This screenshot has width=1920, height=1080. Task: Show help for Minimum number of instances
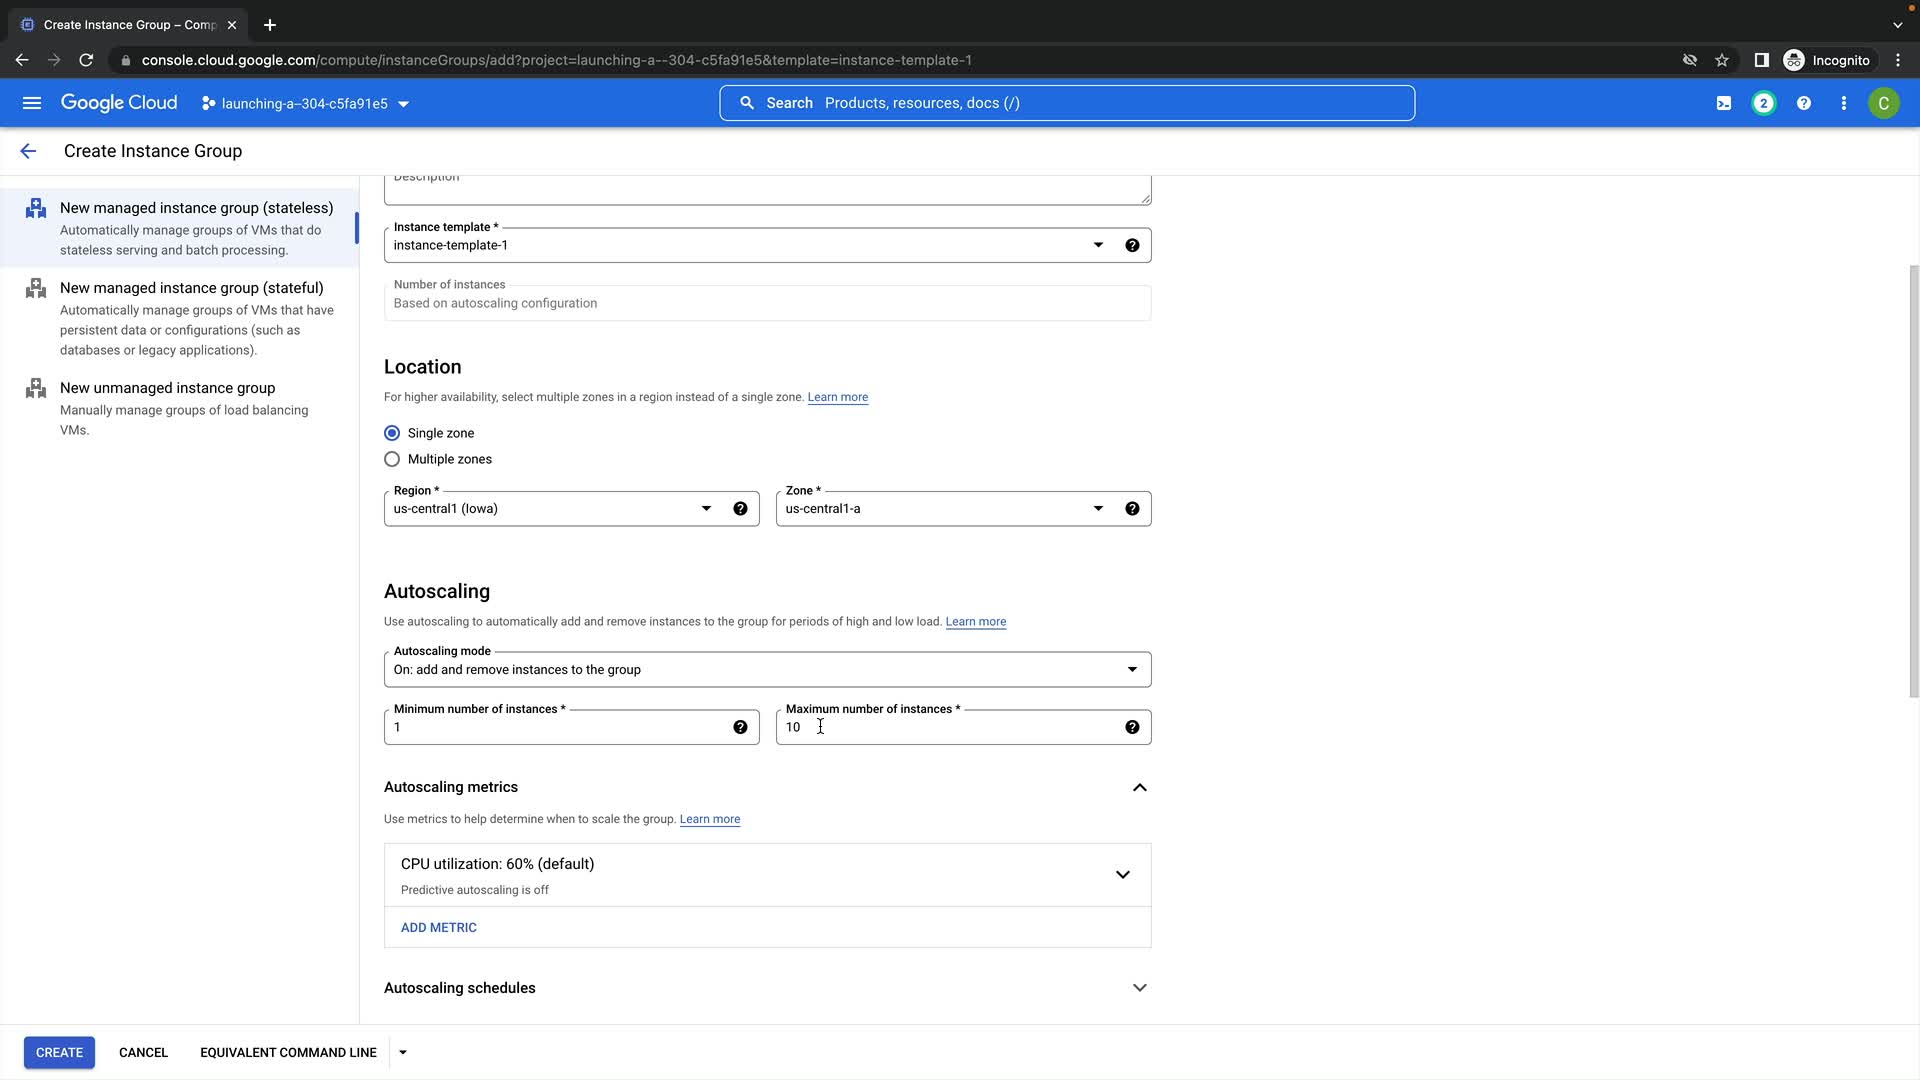pos(740,727)
